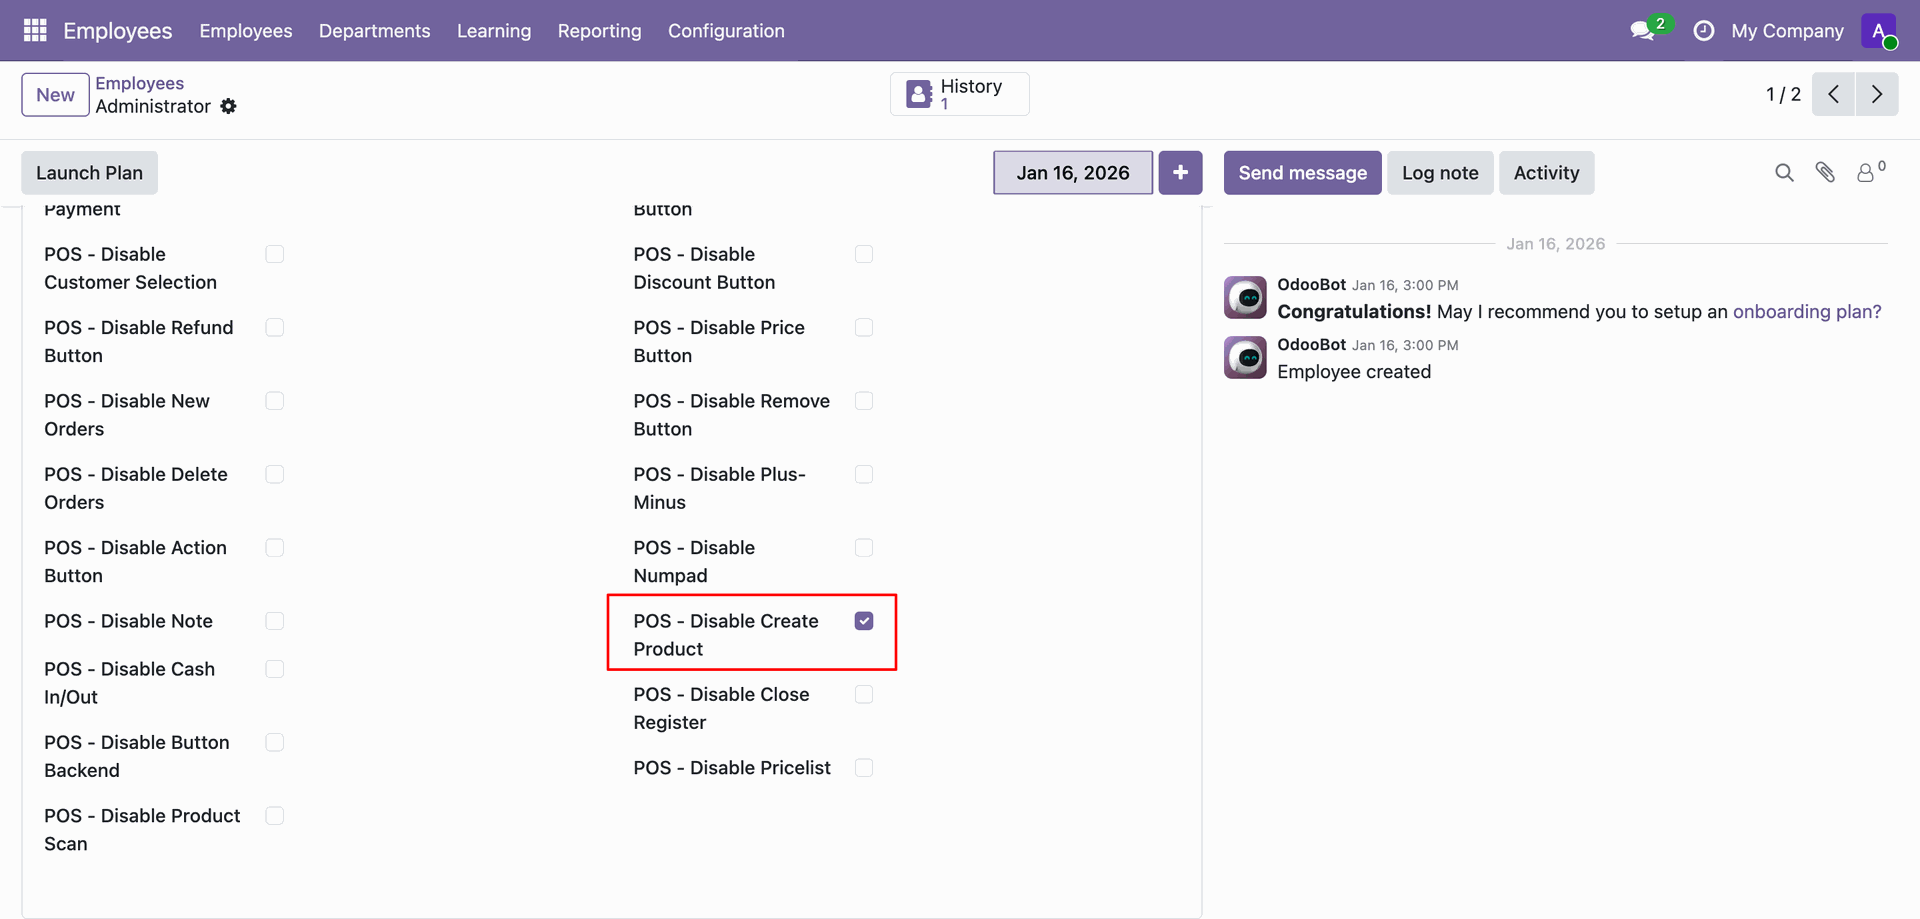Open the conversations messages icon
Image resolution: width=1920 pixels, height=919 pixels.
pyautogui.click(x=1642, y=31)
